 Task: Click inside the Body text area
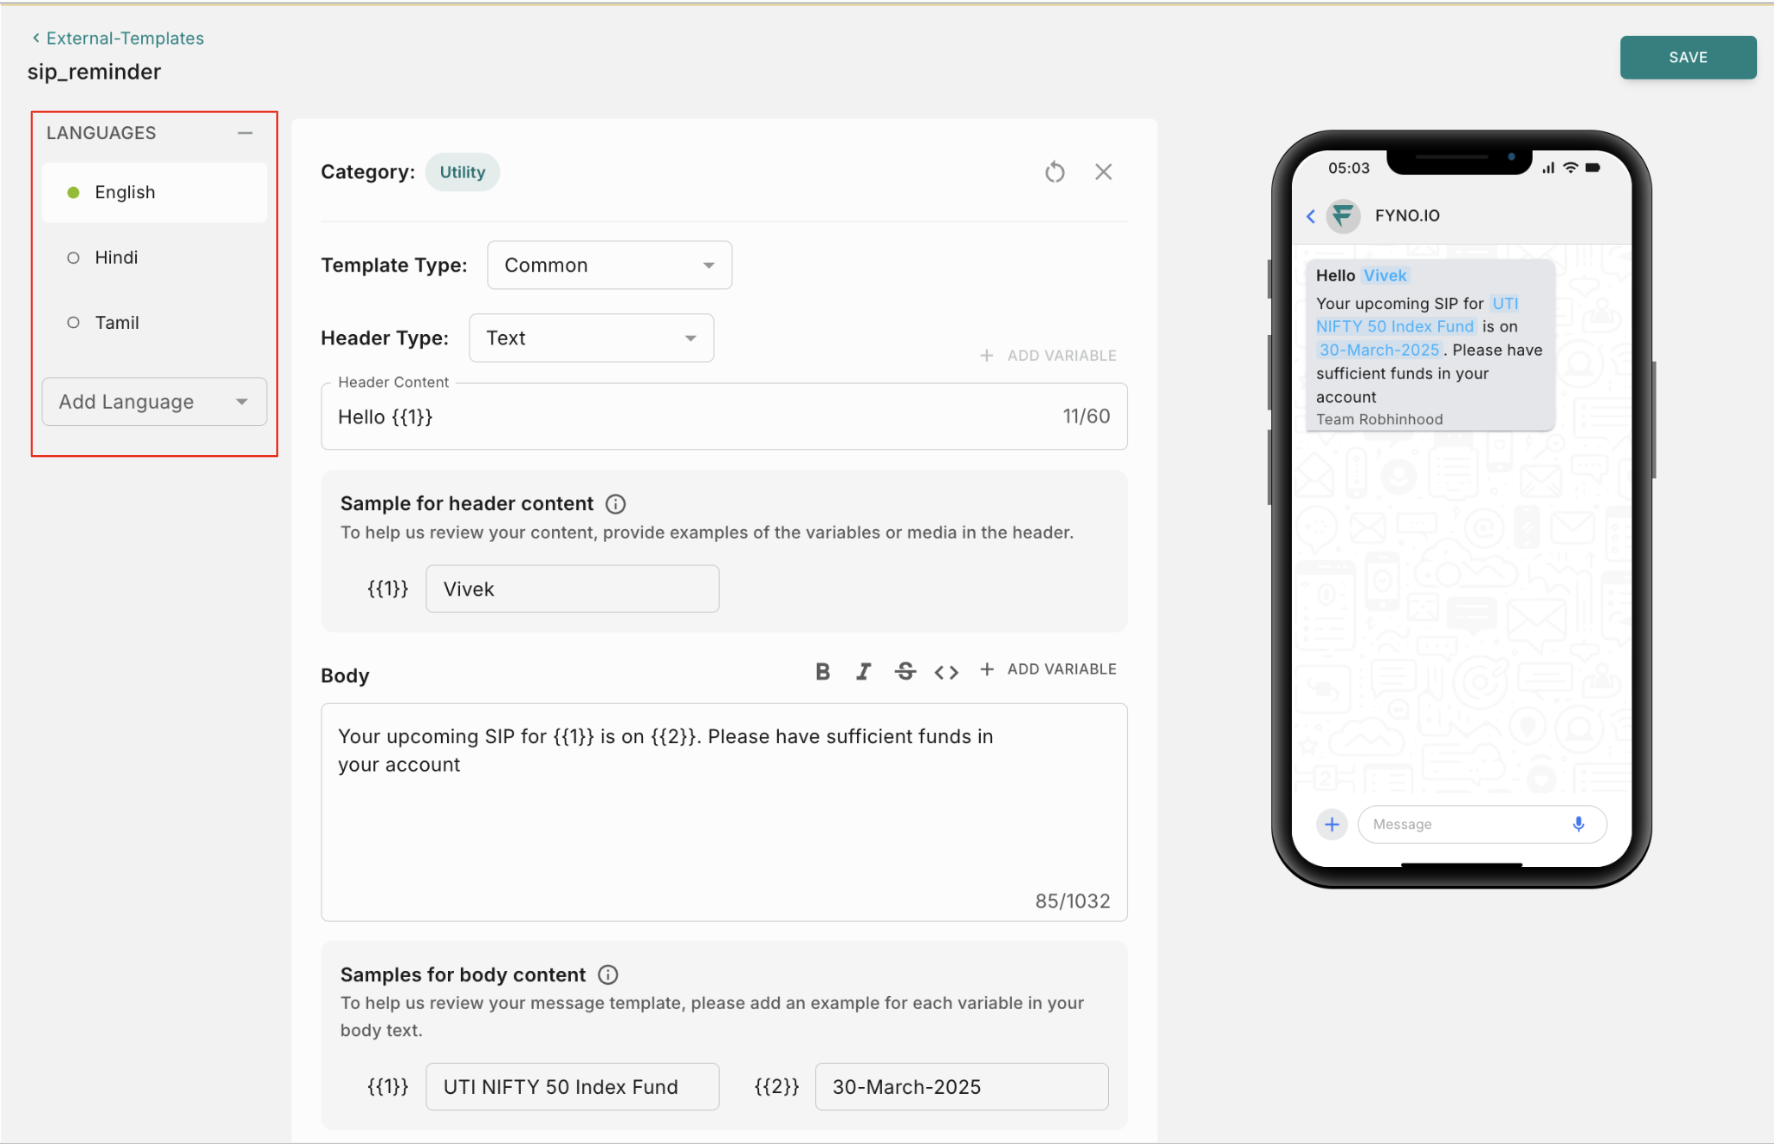tap(724, 812)
